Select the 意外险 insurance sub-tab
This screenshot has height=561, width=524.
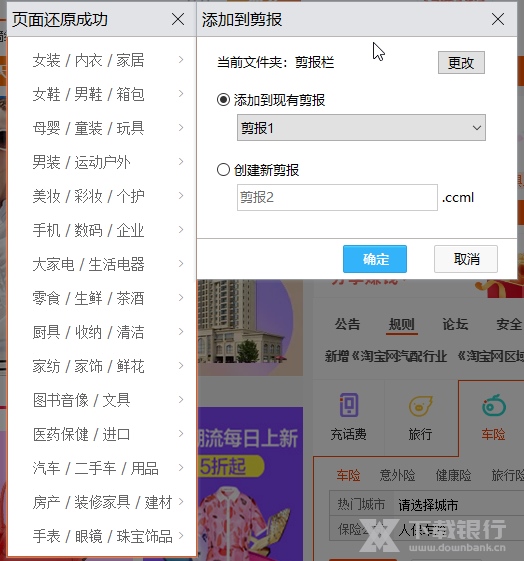[397, 475]
